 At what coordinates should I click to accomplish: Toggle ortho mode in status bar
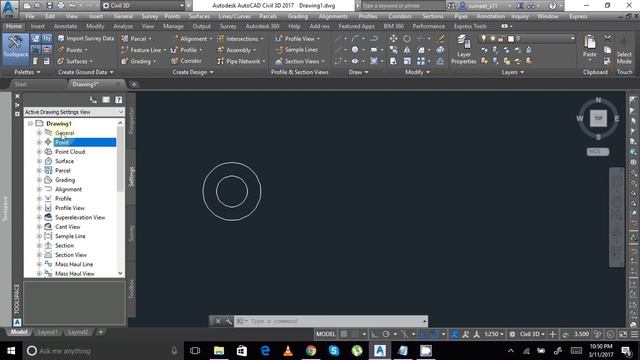tap(374, 334)
